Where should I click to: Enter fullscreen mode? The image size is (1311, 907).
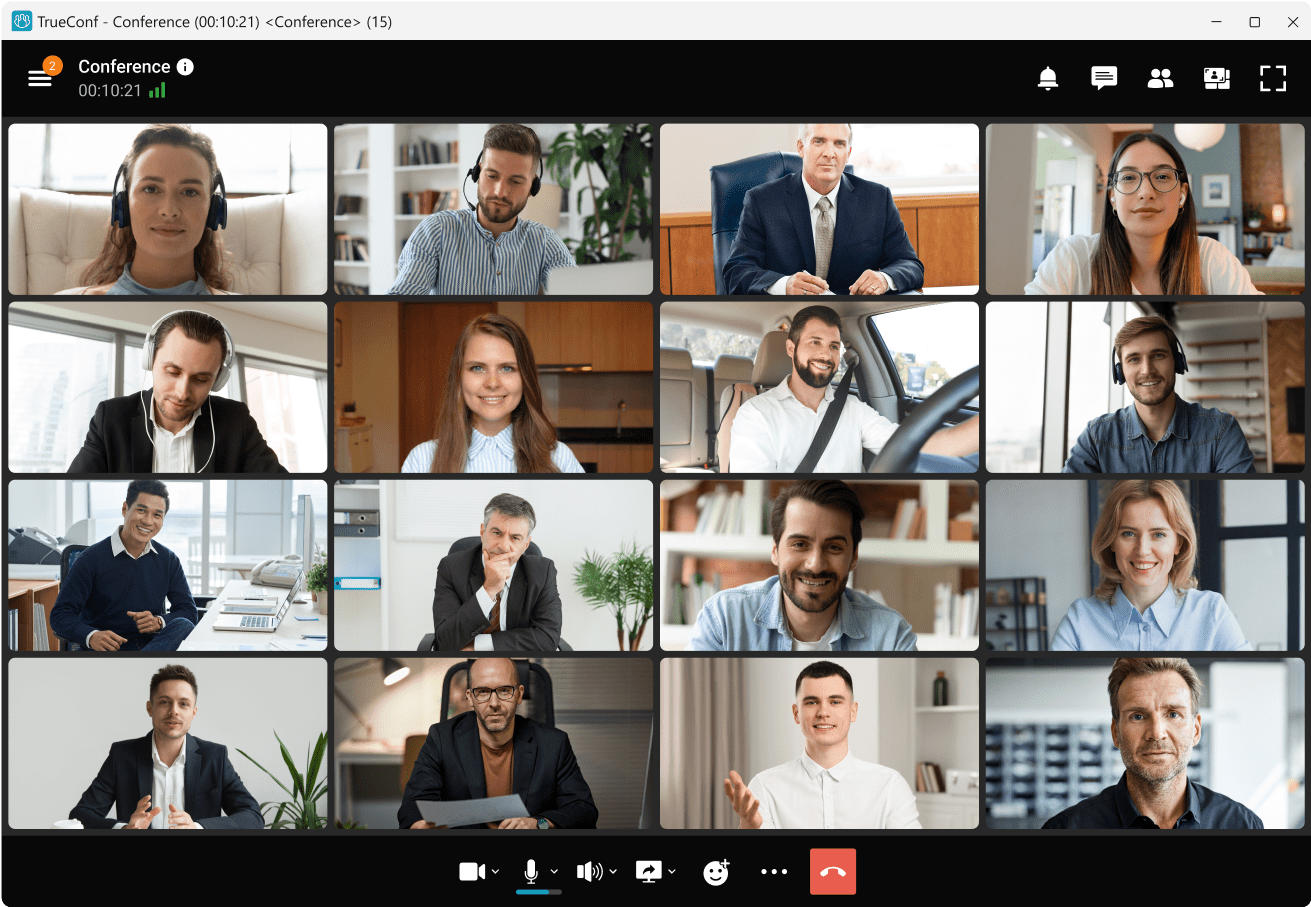tap(1273, 78)
